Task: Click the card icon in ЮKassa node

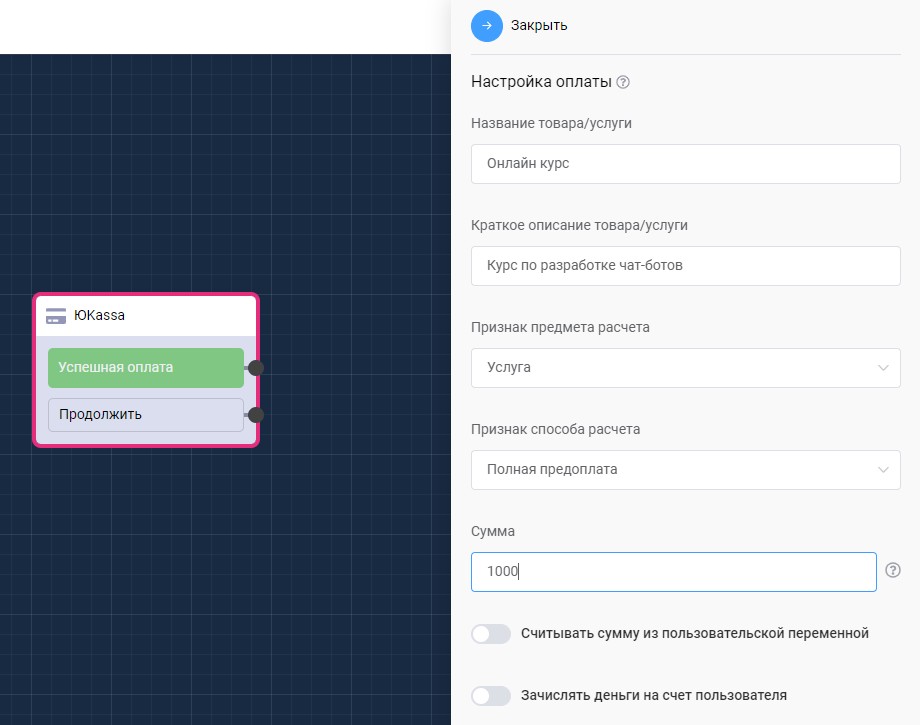Action: click(x=56, y=316)
